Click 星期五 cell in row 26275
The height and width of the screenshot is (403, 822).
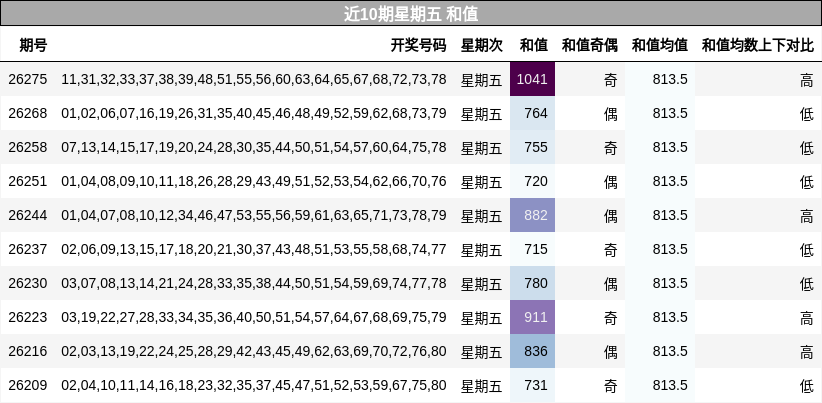tap(482, 80)
